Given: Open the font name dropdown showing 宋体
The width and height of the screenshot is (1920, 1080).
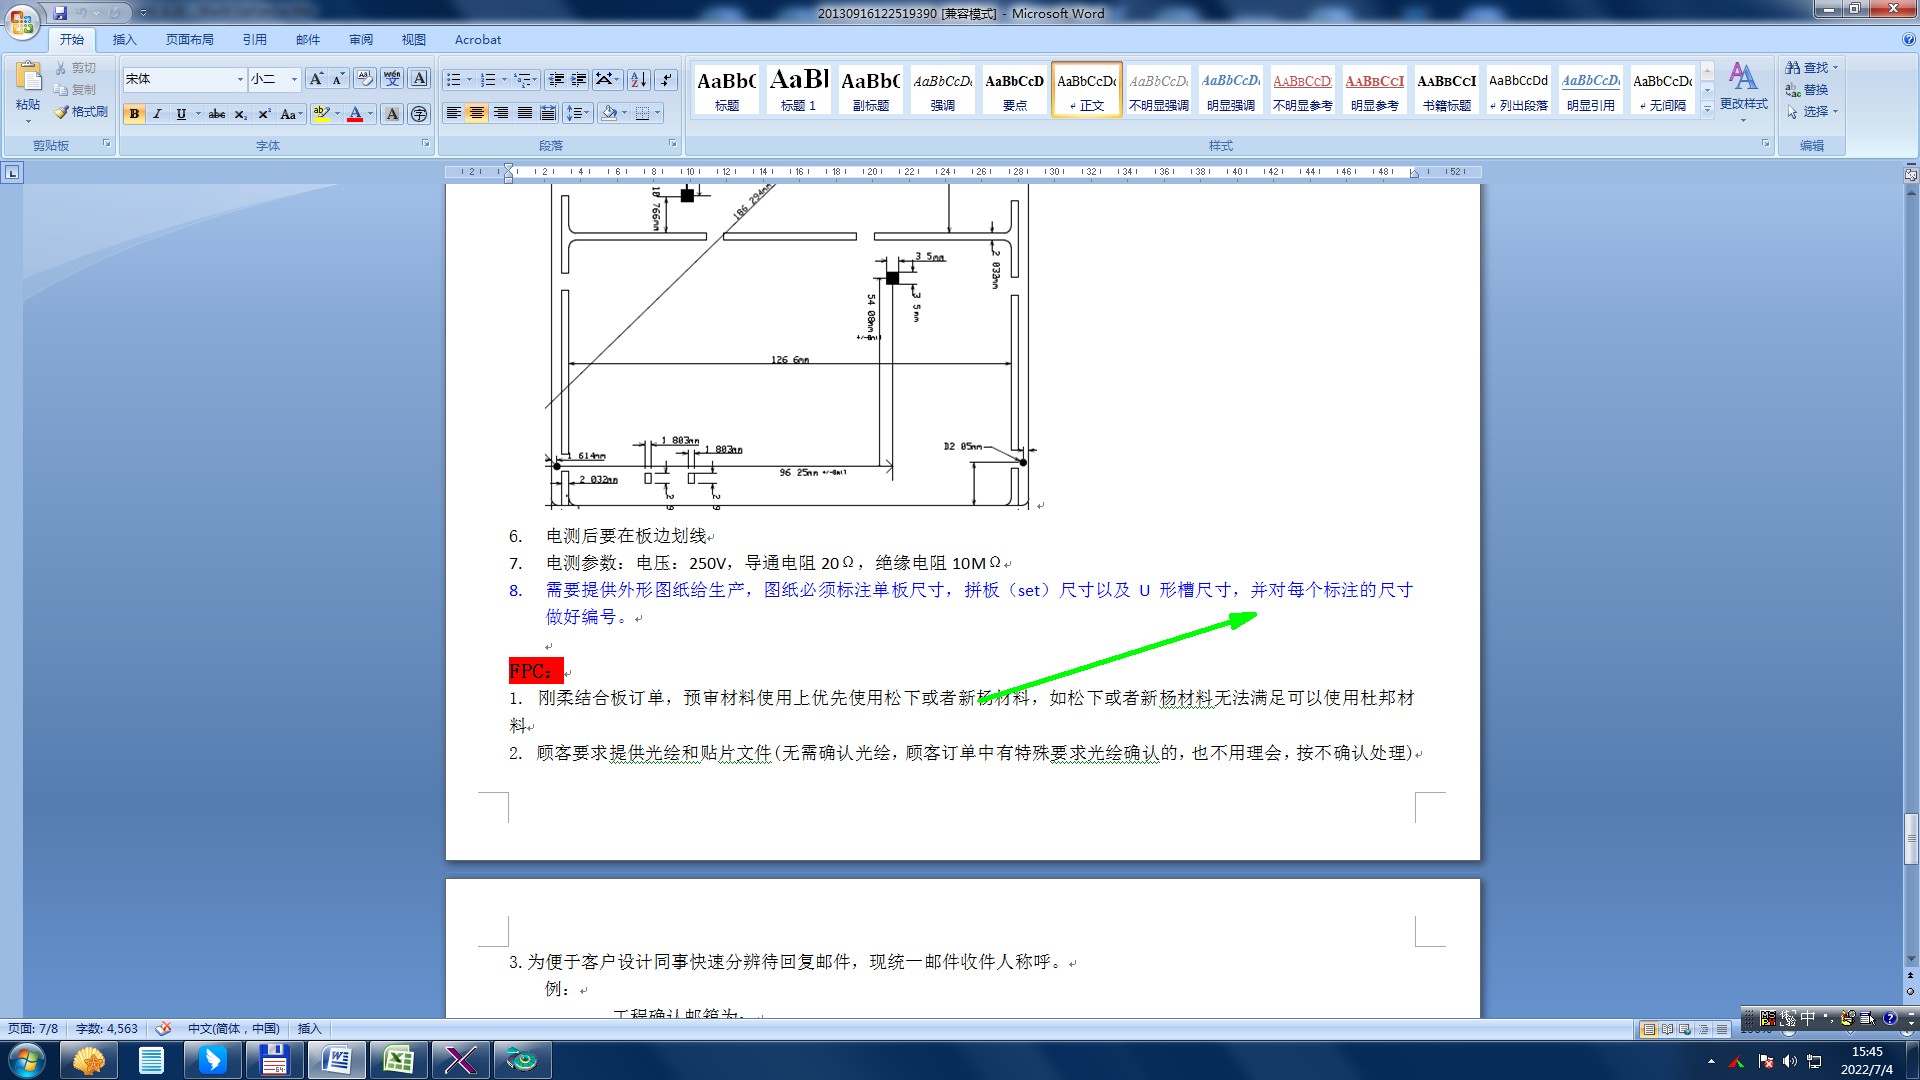Looking at the screenshot, I should coord(240,79).
